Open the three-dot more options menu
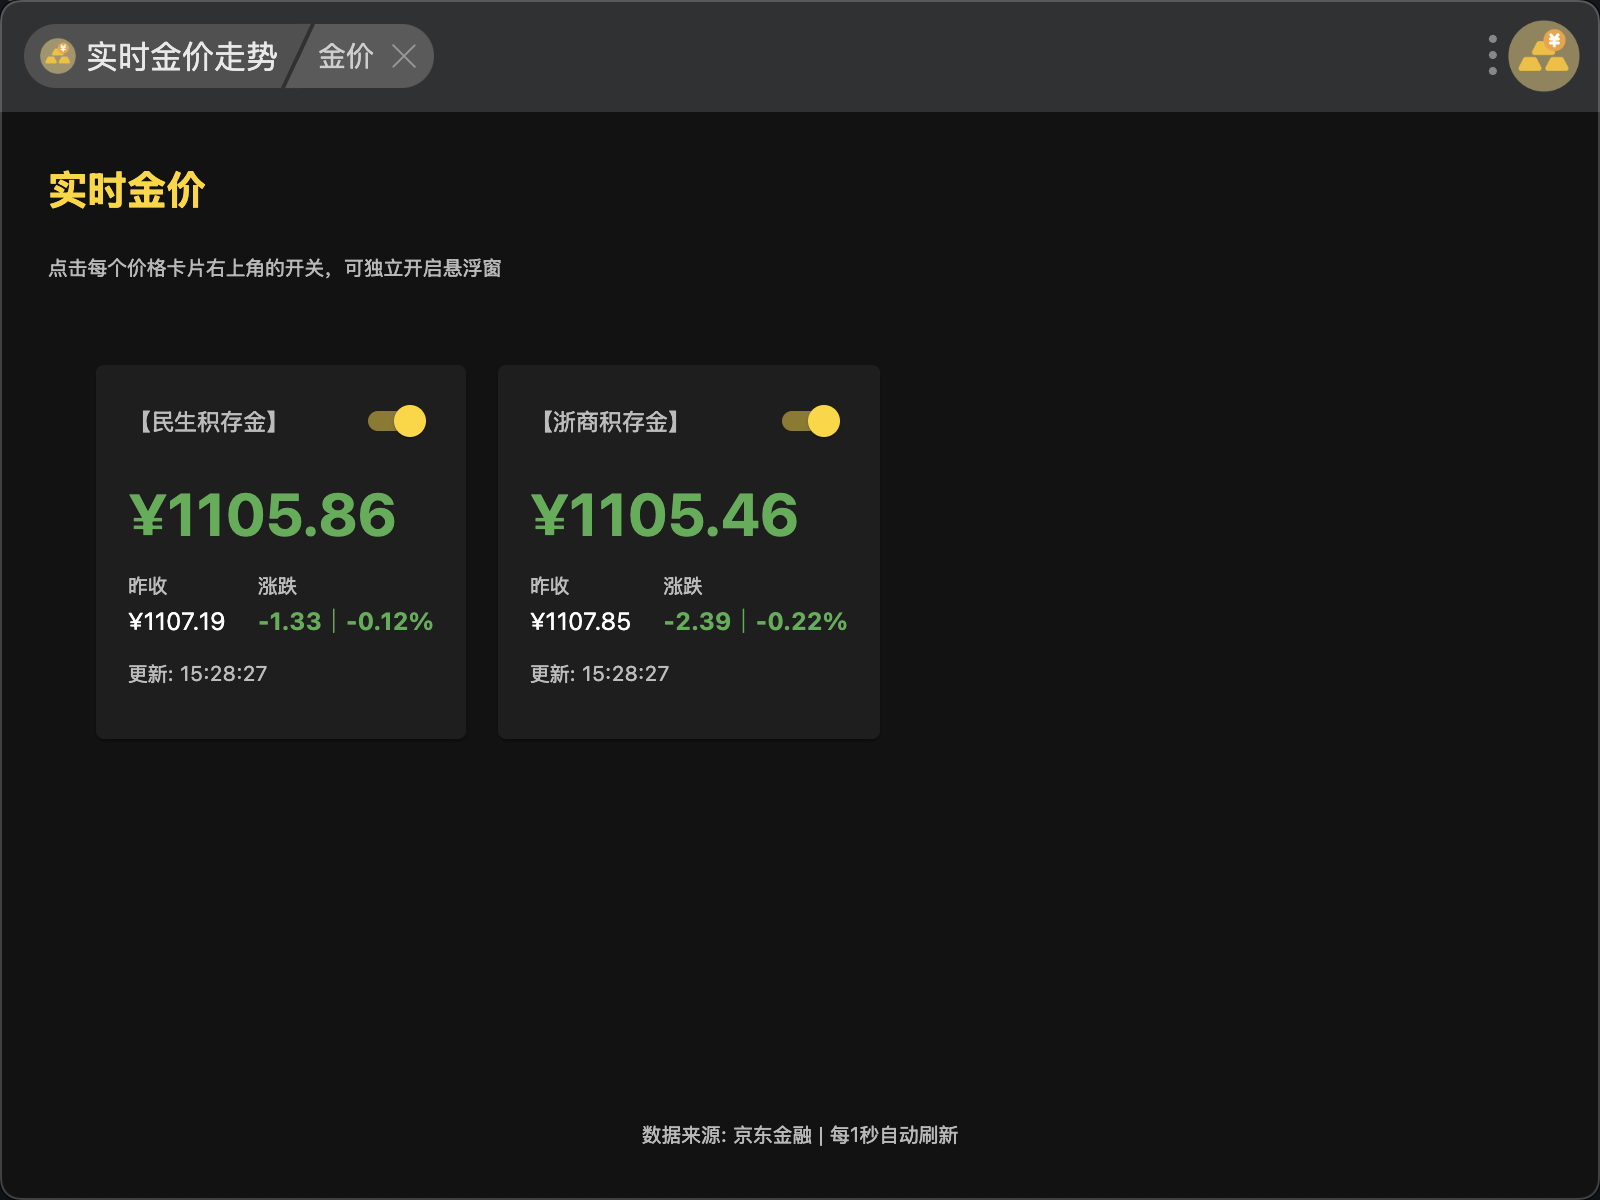Screen dimensions: 1600x1200 [x=1492, y=56]
